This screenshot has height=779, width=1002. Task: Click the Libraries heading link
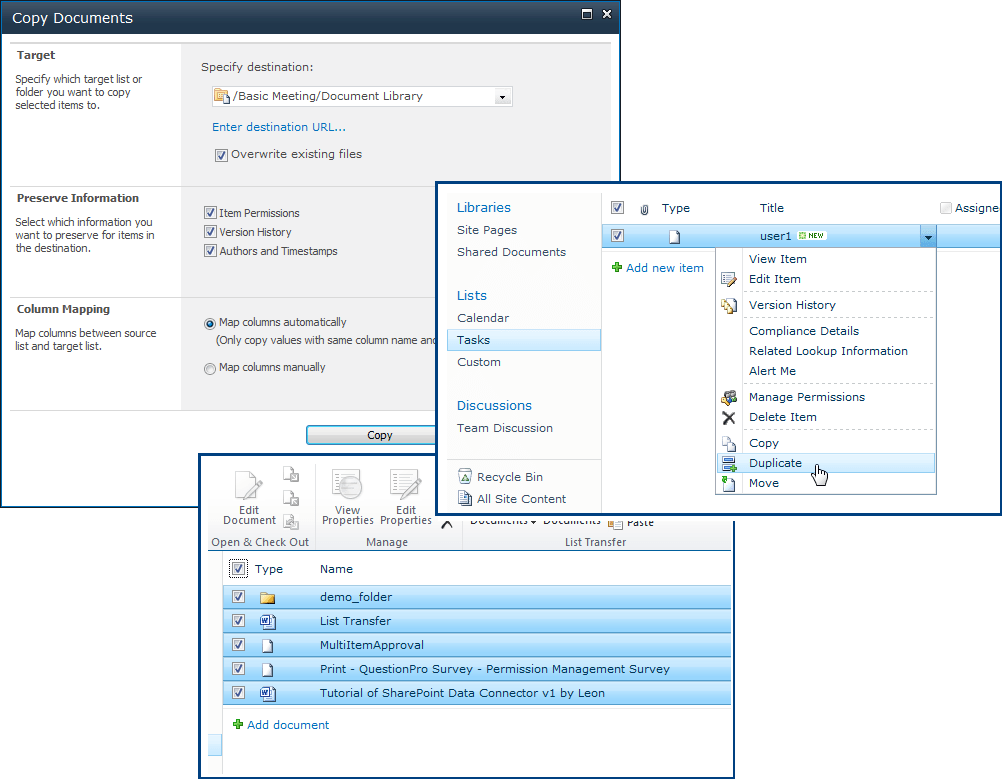point(484,207)
